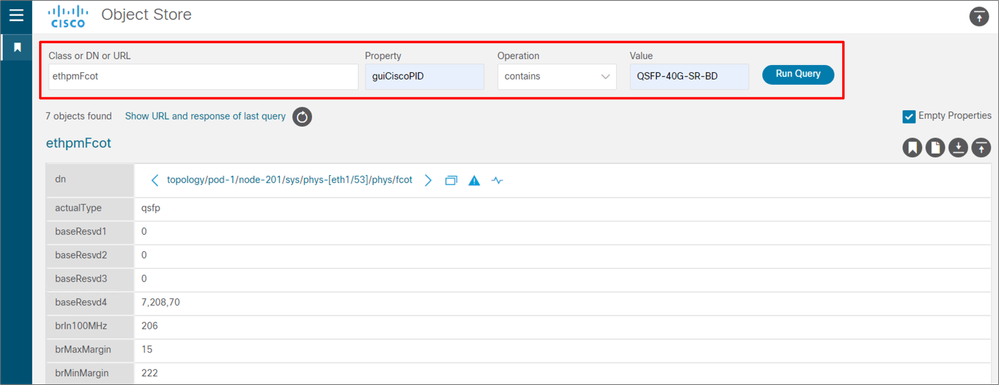
Task: Select the 'baseResvd3' property label
Action: click(x=81, y=279)
